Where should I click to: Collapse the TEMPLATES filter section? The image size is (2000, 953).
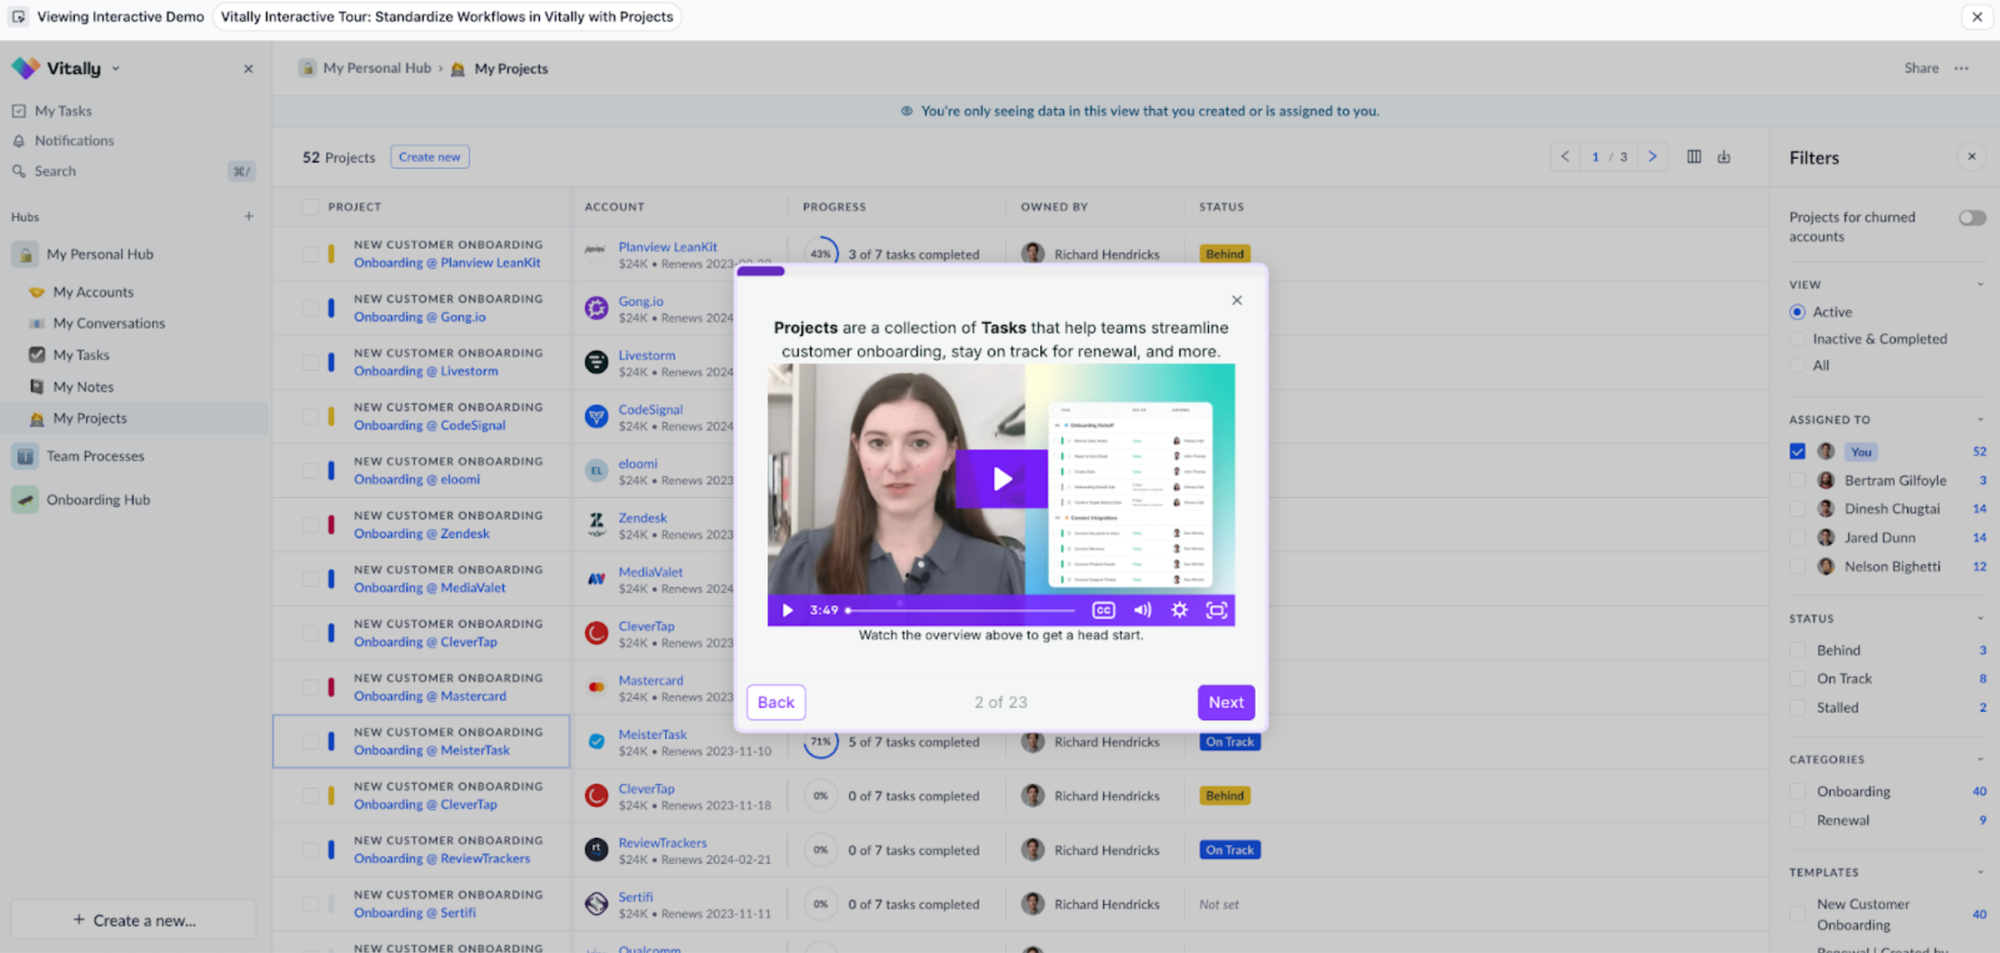coord(1980,873)
